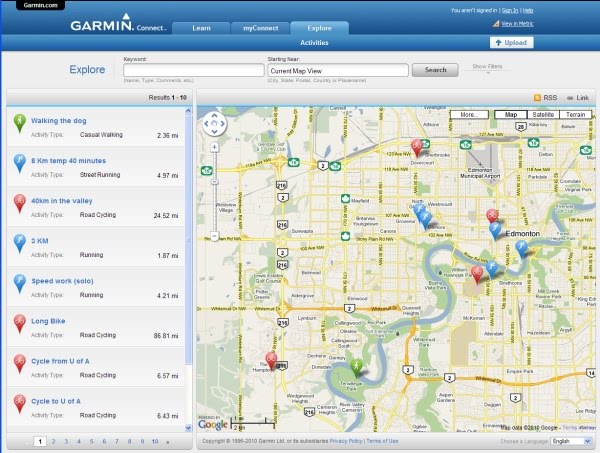Click the Garmin.com tab at top left
The image size is (600, 453).
41,5
